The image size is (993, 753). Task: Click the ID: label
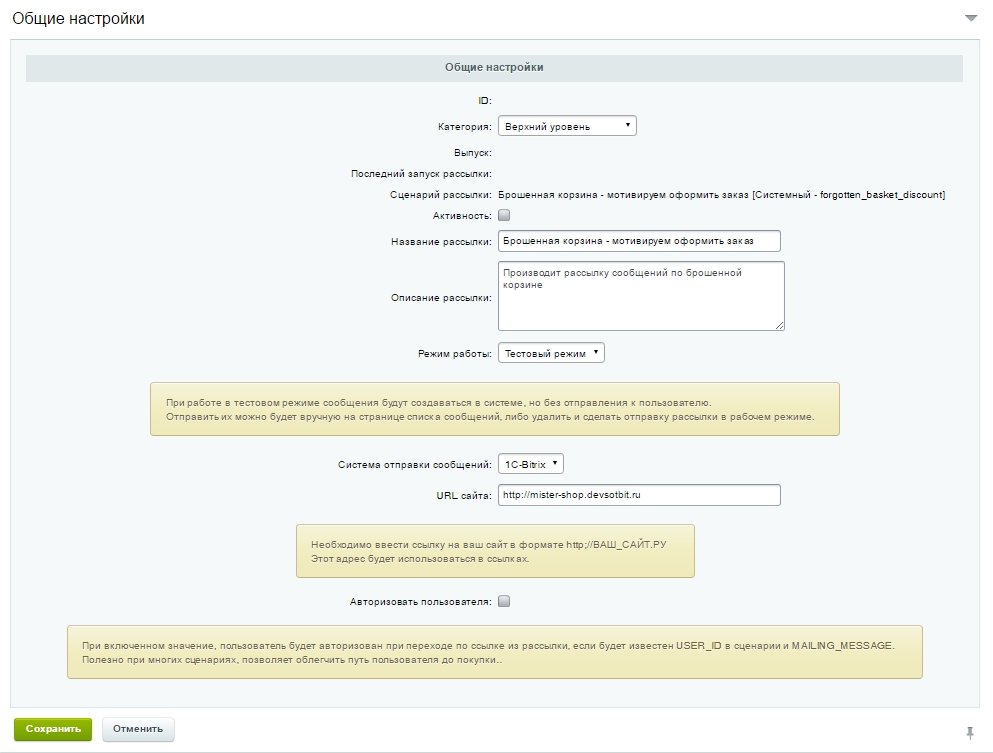tap(484, 101)
